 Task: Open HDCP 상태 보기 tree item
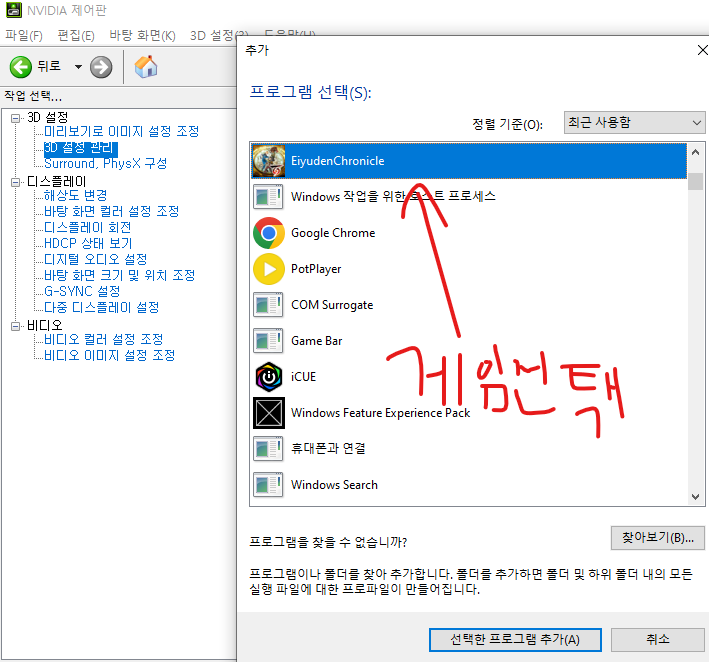tap(88, 243)
